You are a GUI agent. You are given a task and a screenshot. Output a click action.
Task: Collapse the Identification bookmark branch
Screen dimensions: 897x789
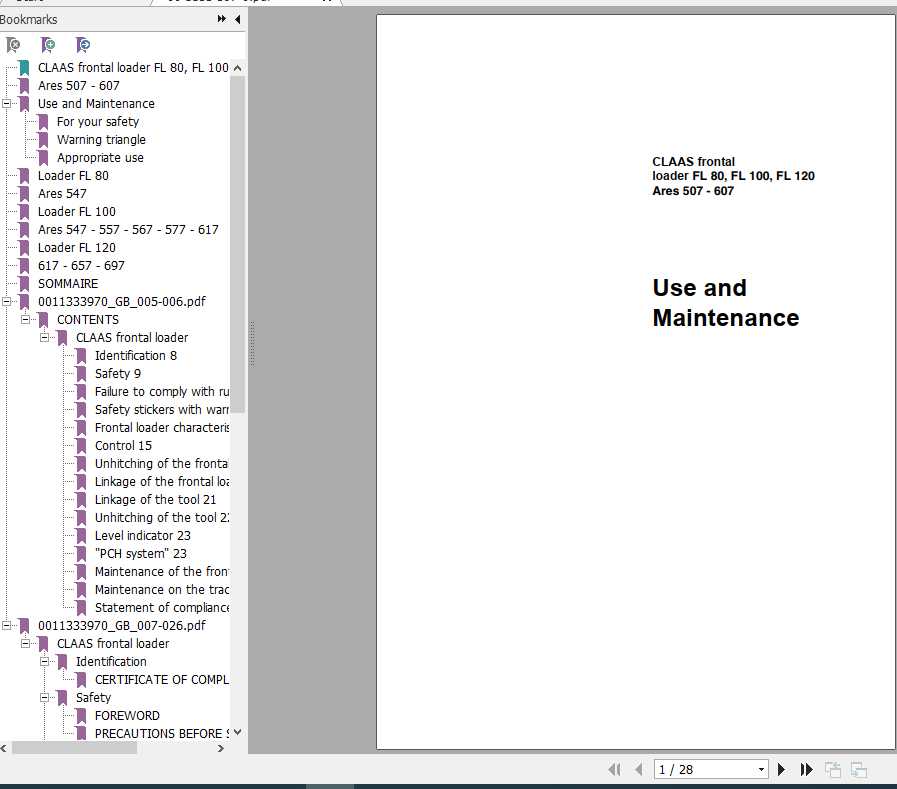pyautogui.click(x=44, y=661)
